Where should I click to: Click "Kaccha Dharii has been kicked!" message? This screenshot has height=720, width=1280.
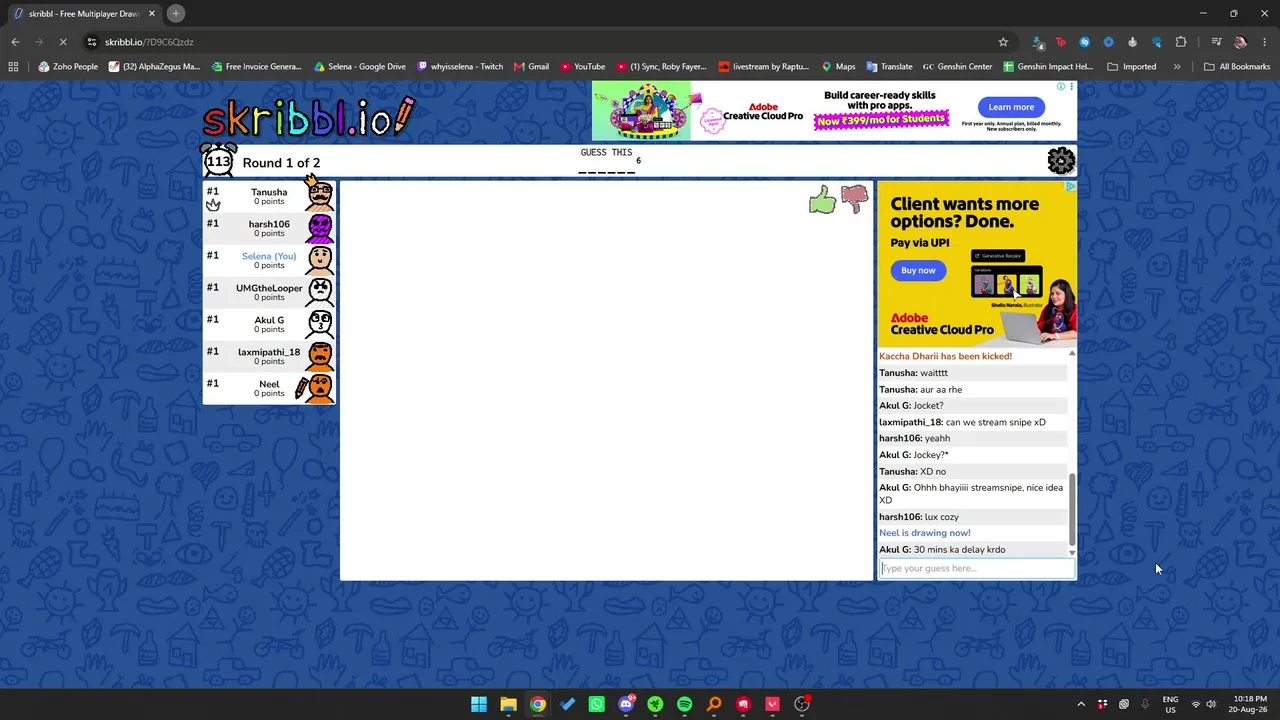946,356
